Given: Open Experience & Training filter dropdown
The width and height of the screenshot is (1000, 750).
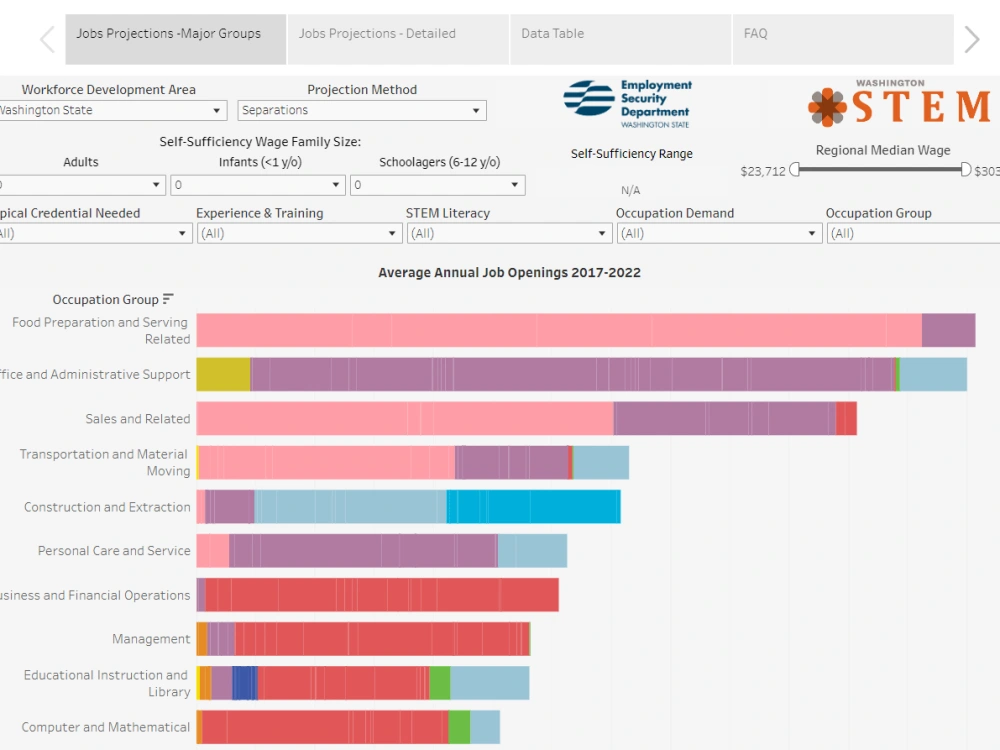Looking at the screenshot, I should 299,233.
